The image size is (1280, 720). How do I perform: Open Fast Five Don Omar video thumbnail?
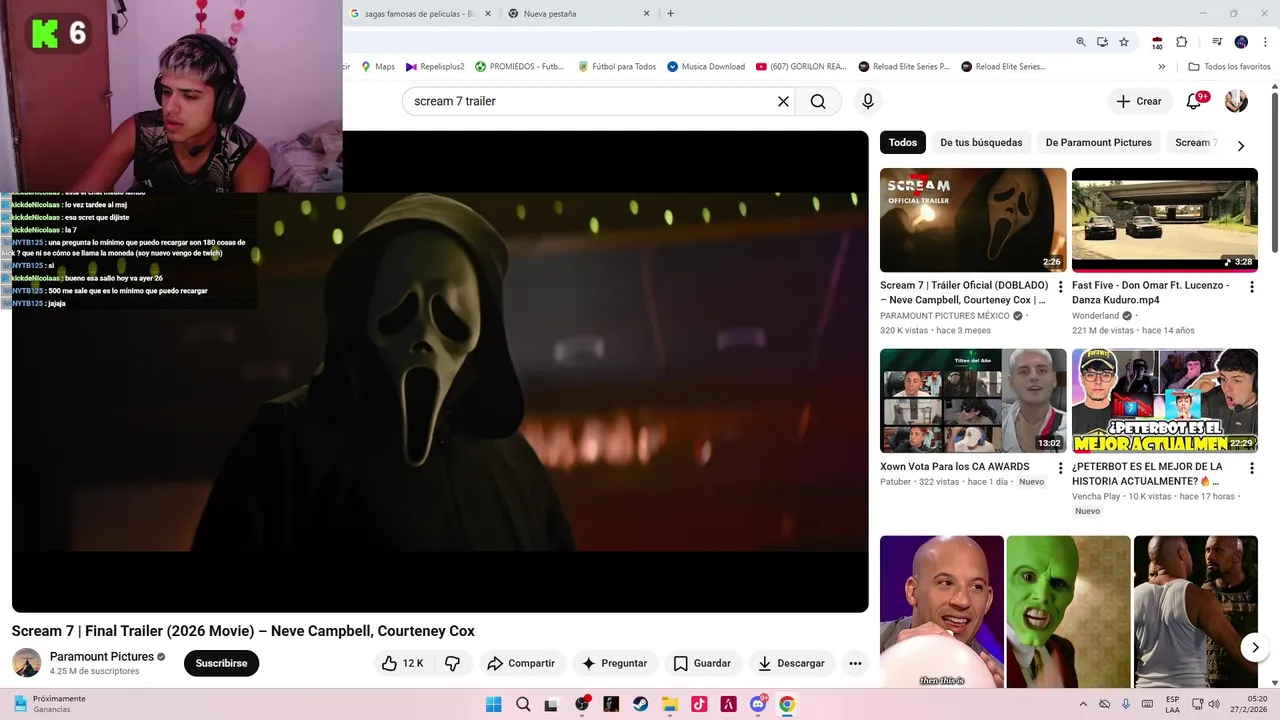(x=1165, y=220)
